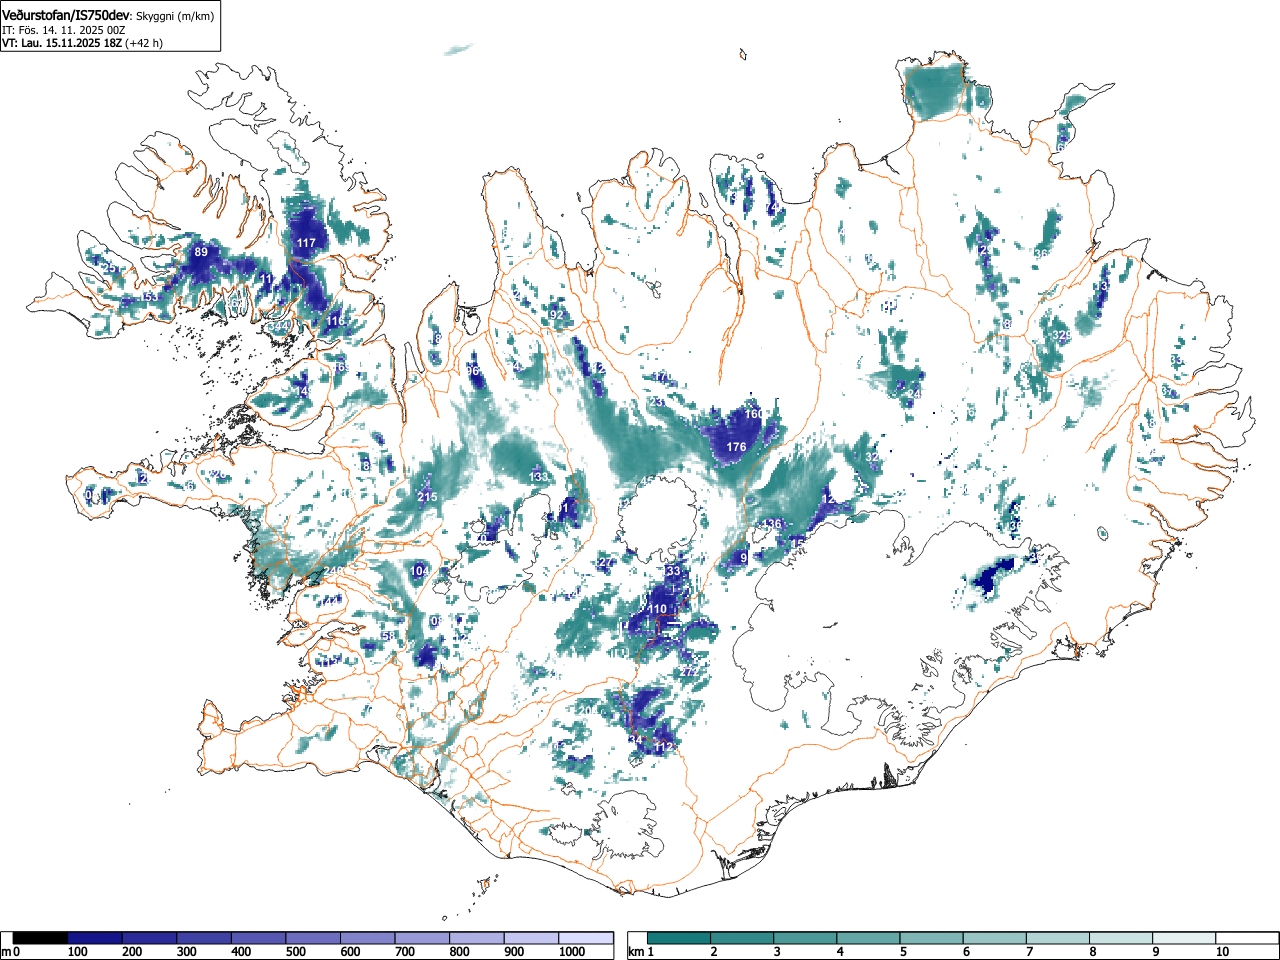Viewport: 1280px width, 960px height.
Task: Click the '27' visibility value on the map
Action: click(606, 563)
